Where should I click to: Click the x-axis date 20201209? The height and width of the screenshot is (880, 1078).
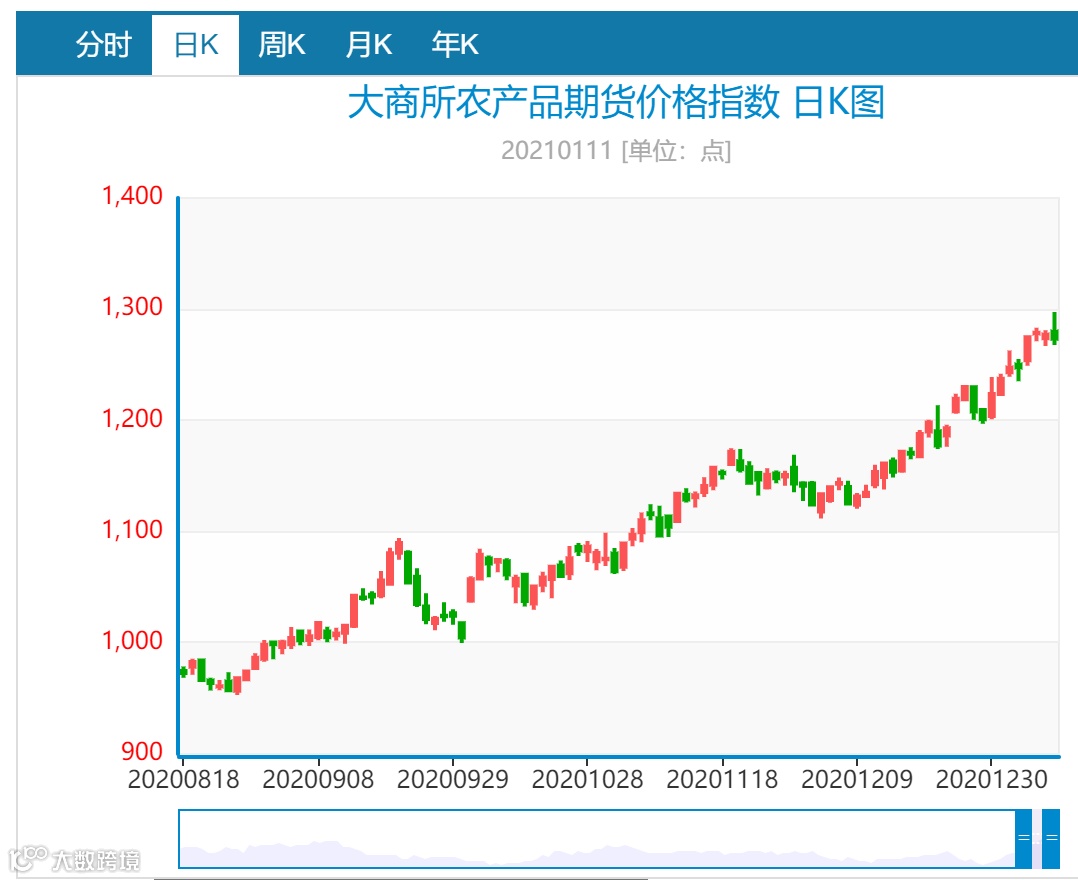(857, 780)
